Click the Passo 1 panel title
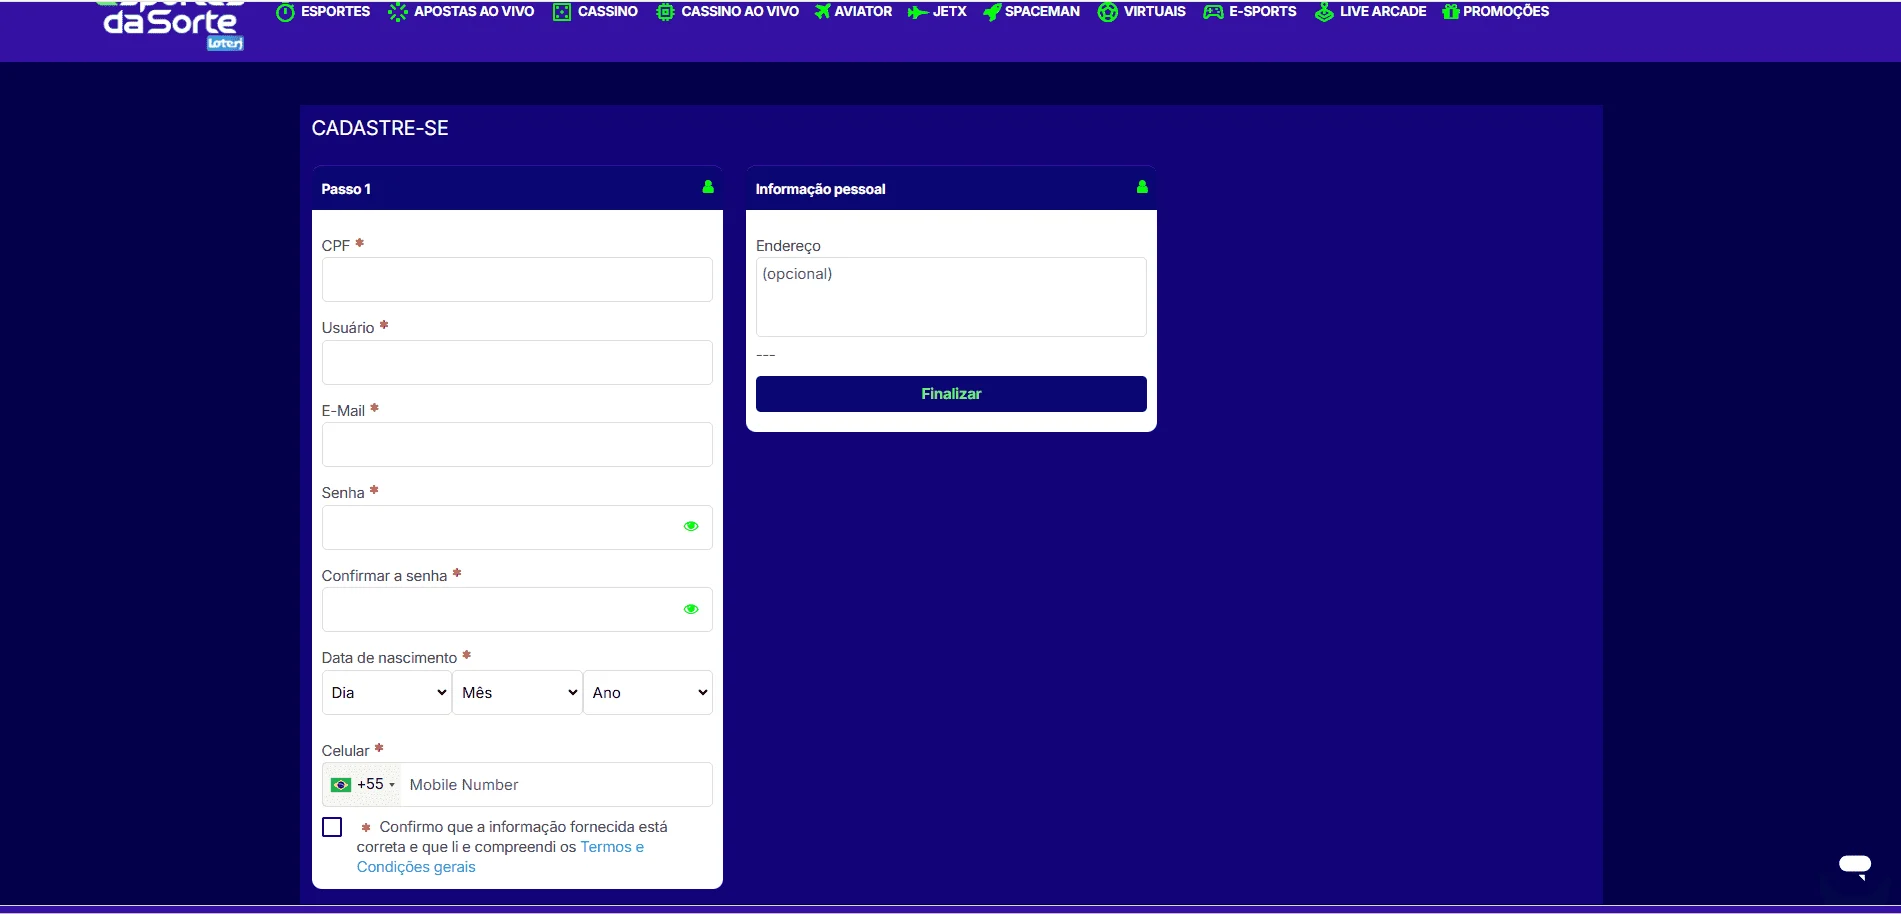Viewport: 1901px width, 914px height. click(346, 189)
